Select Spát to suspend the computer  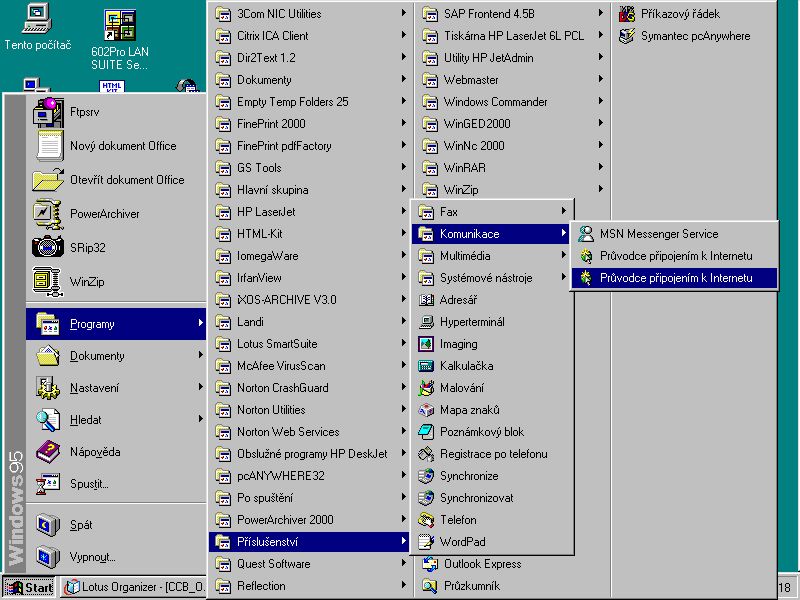[116, 524]
